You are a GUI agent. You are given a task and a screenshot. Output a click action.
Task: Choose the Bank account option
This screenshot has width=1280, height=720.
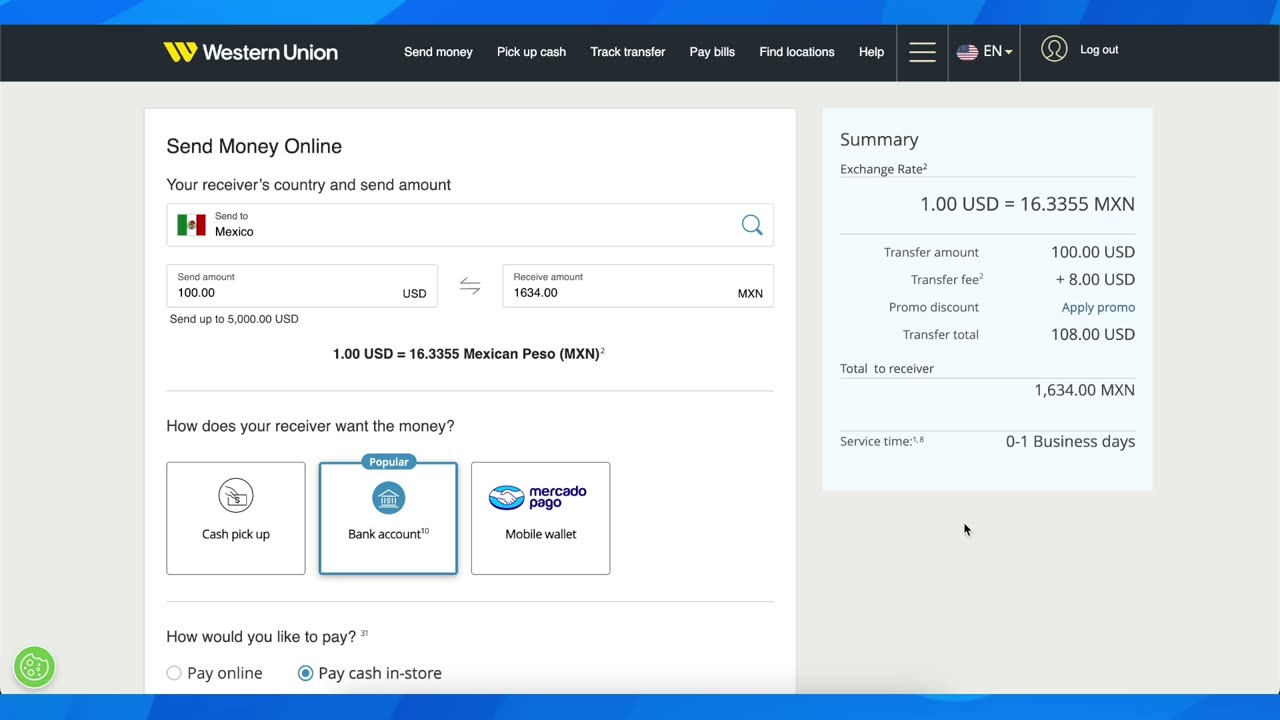coord(388,518)
